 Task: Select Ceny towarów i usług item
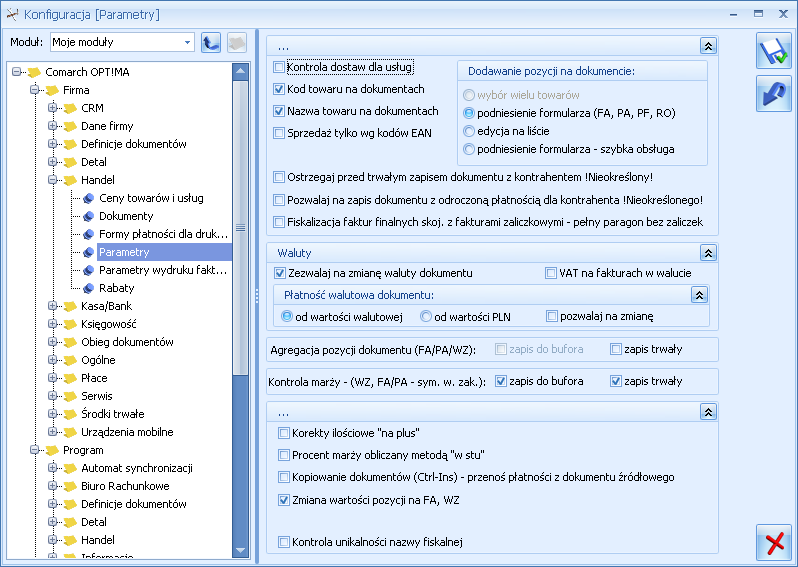[x=151, y=199]
